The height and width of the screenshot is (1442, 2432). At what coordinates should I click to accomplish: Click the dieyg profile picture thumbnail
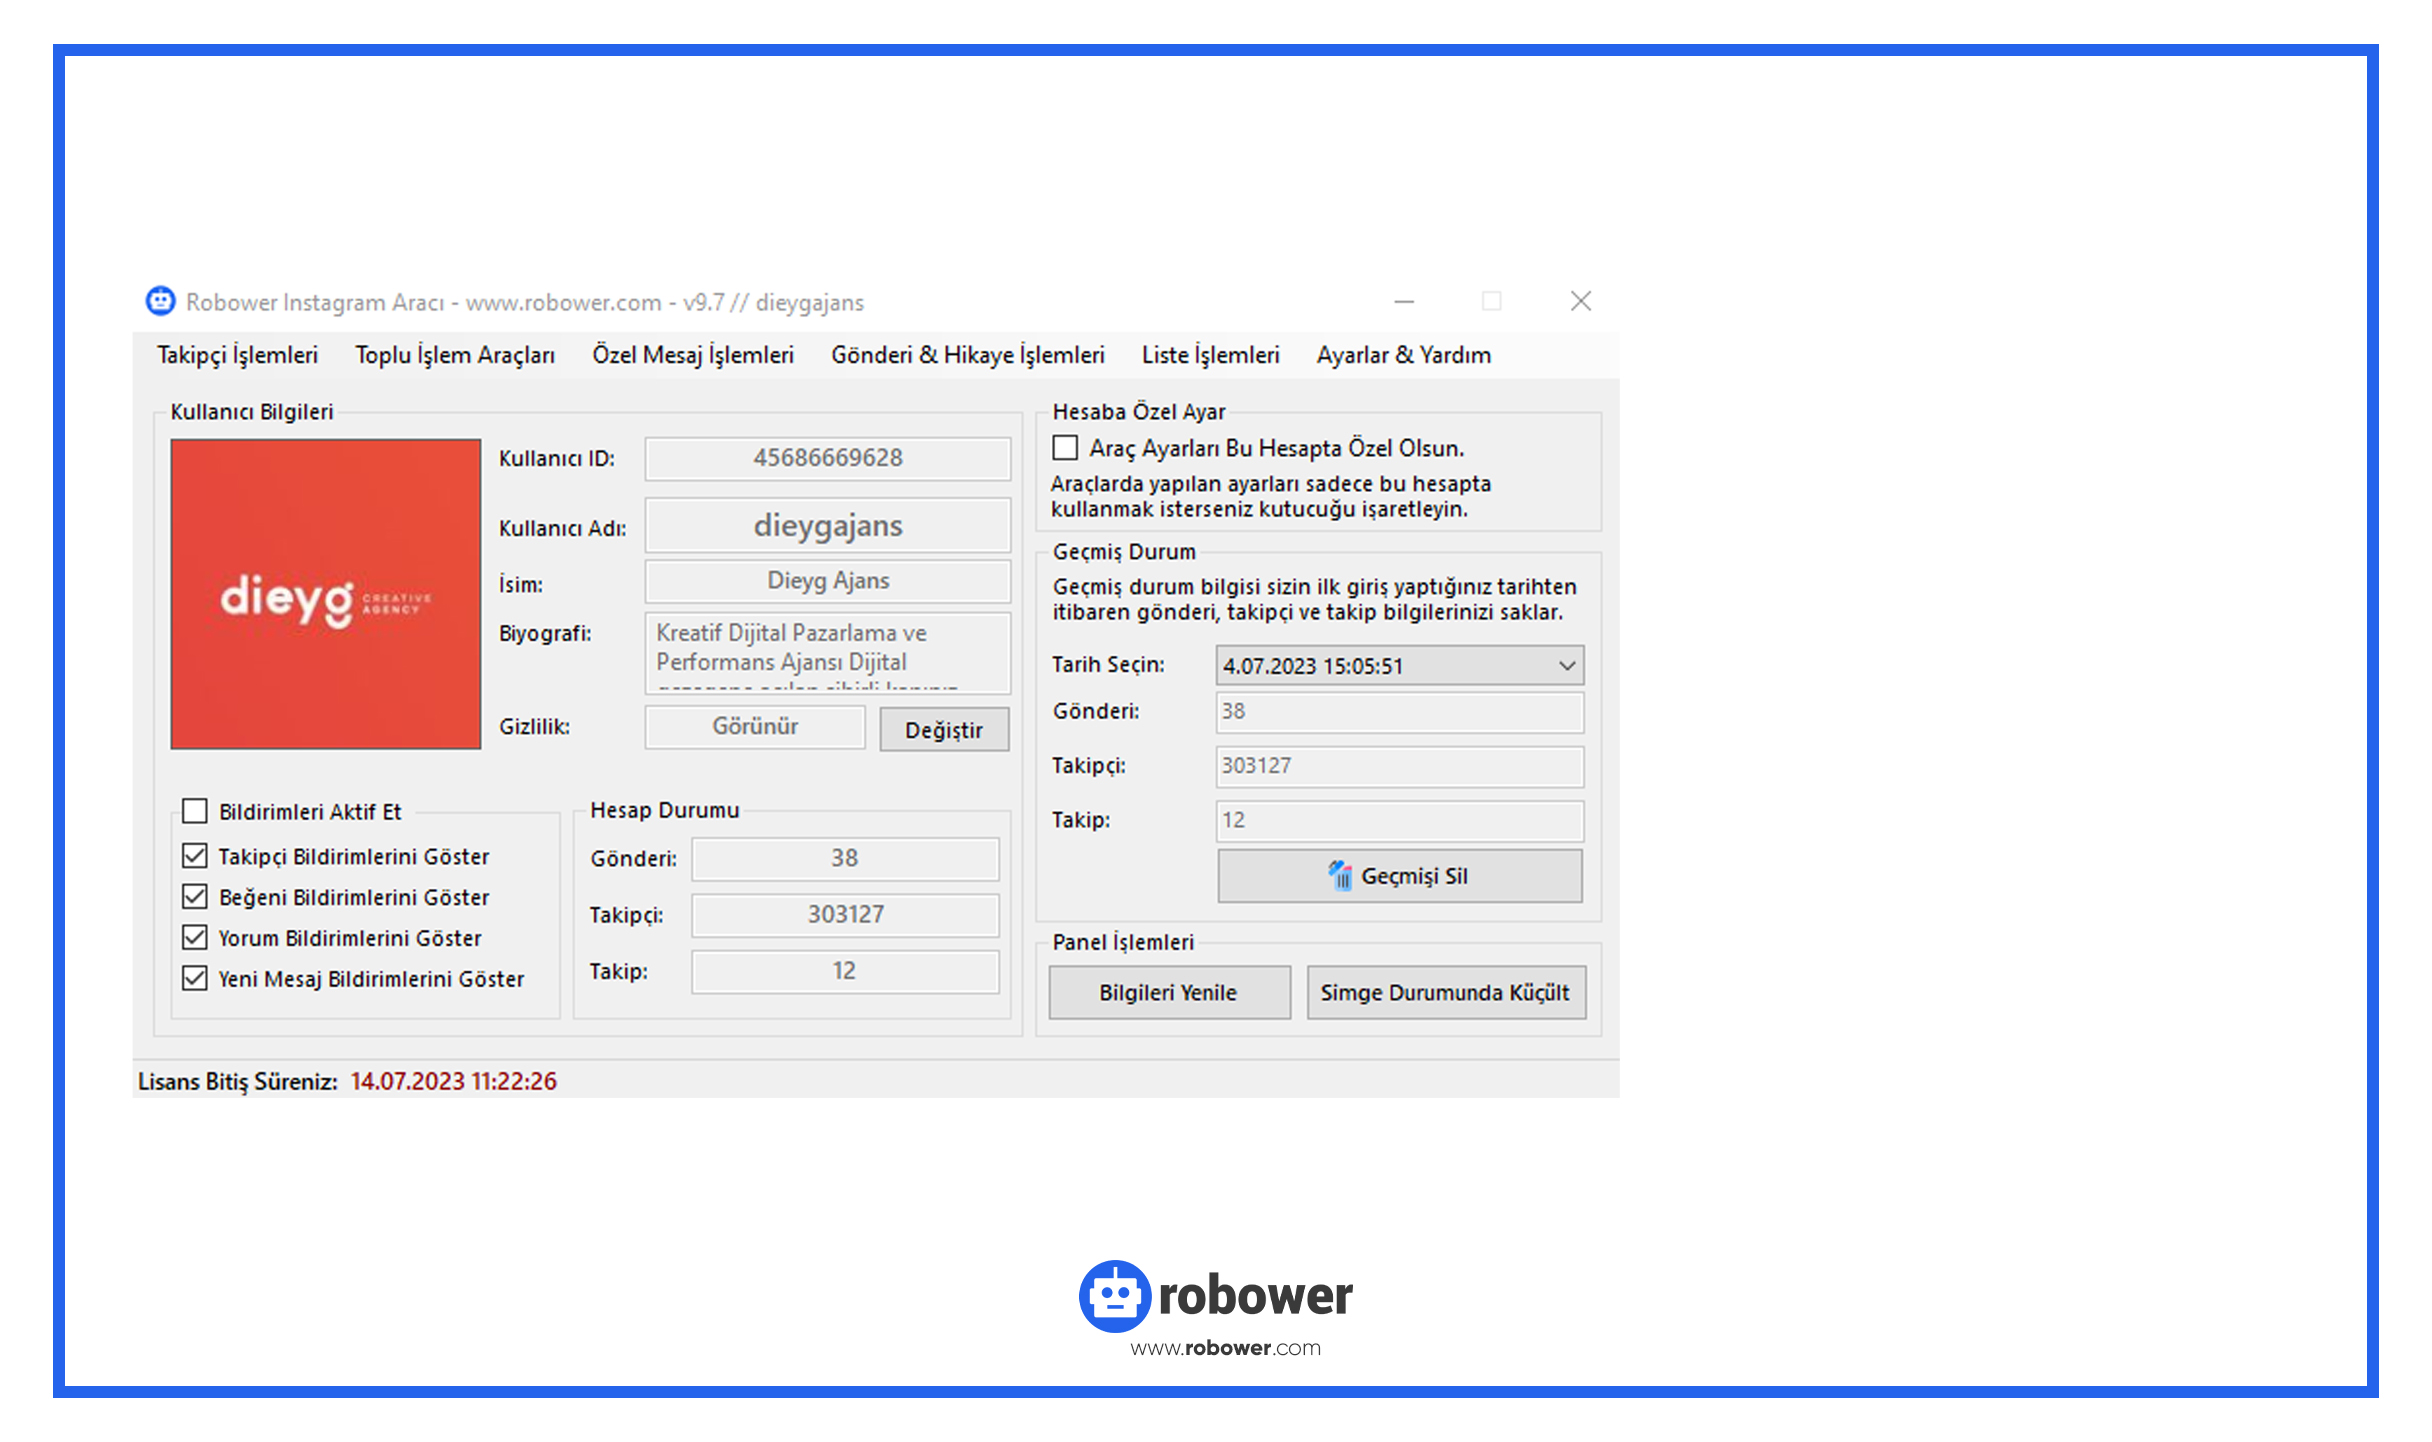tap(326, 594)
